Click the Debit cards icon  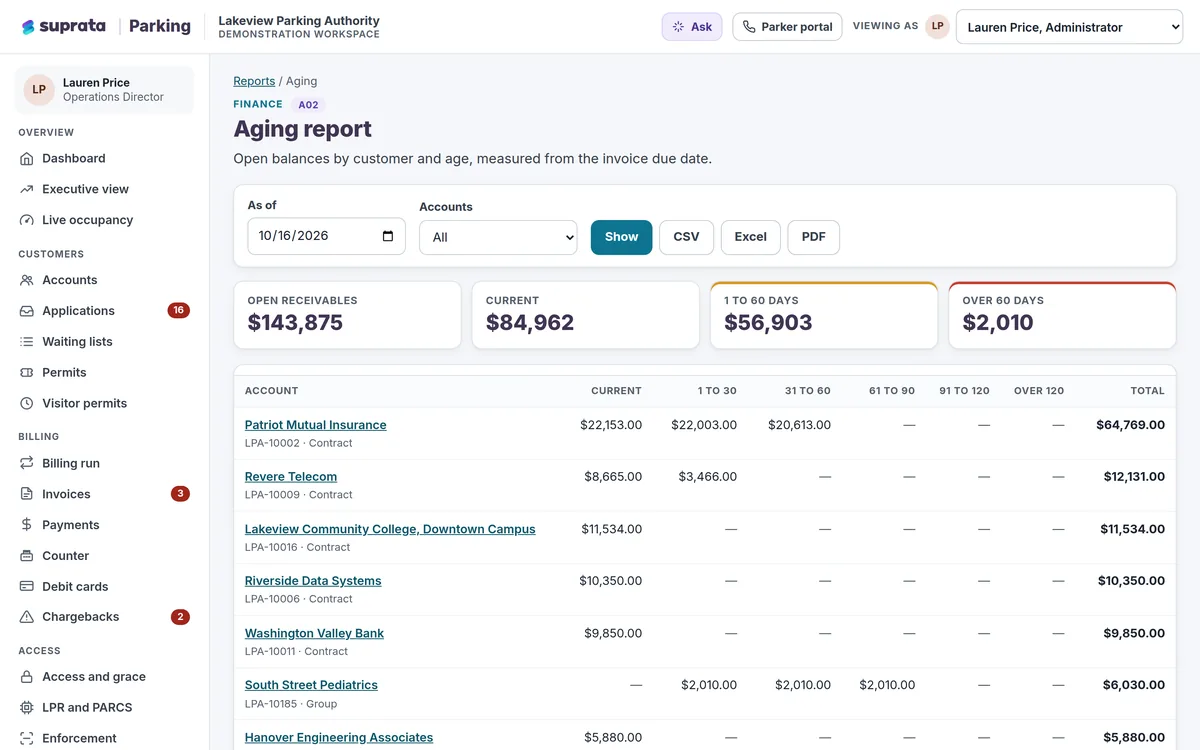27,587
